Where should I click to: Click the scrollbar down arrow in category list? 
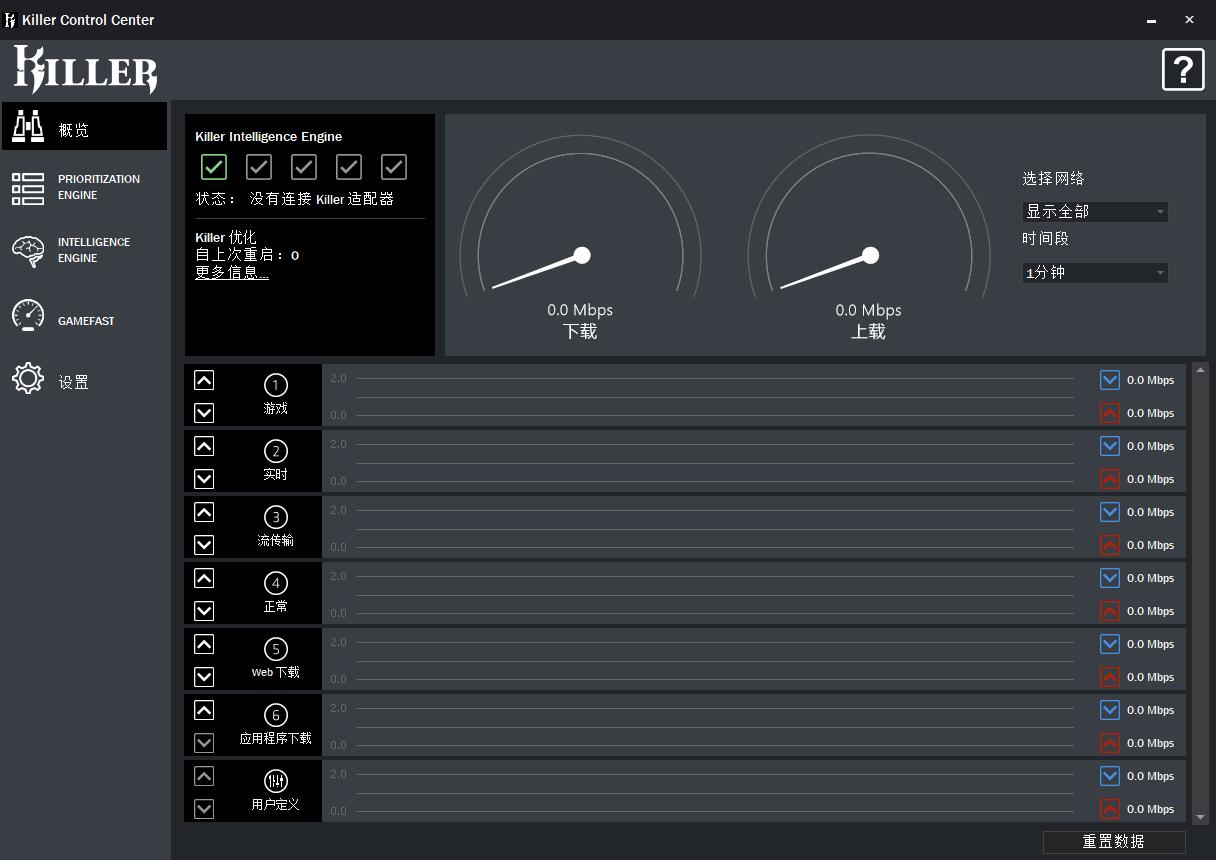pos(1201,817)
